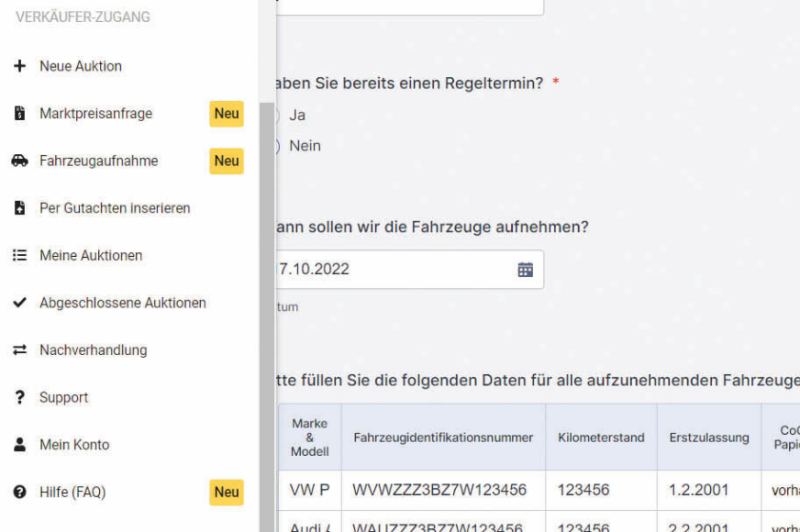
Task: Click the plus icon beside Neue Auktion
Action: point(19,66)
